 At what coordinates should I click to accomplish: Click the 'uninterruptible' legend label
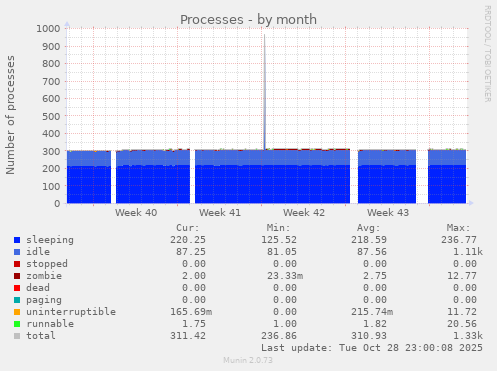coord(71,312)
